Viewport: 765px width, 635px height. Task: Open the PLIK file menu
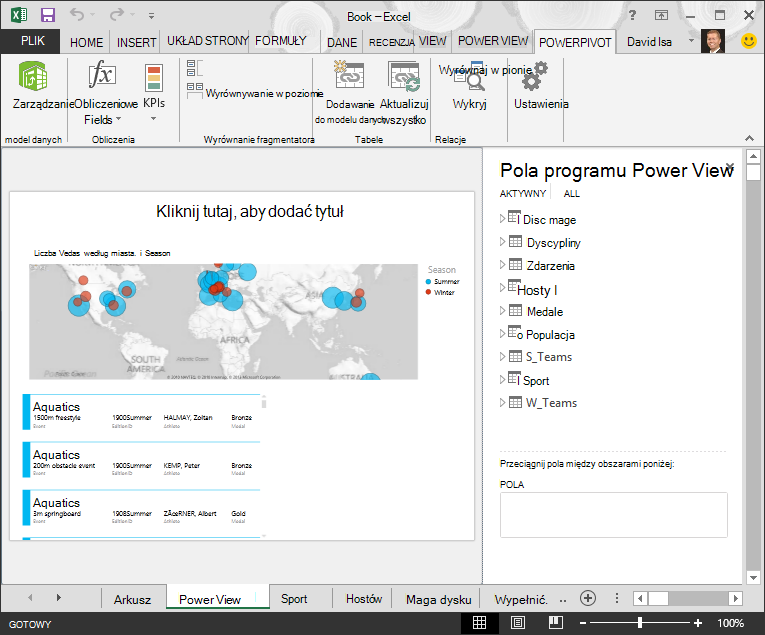(x=32, y=41)
